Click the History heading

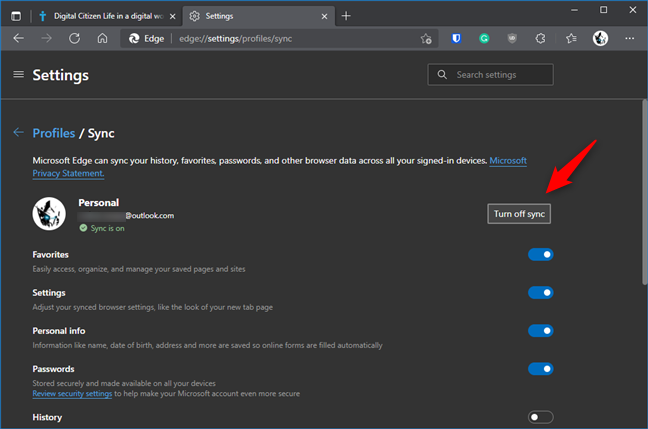tap(47, 417)
